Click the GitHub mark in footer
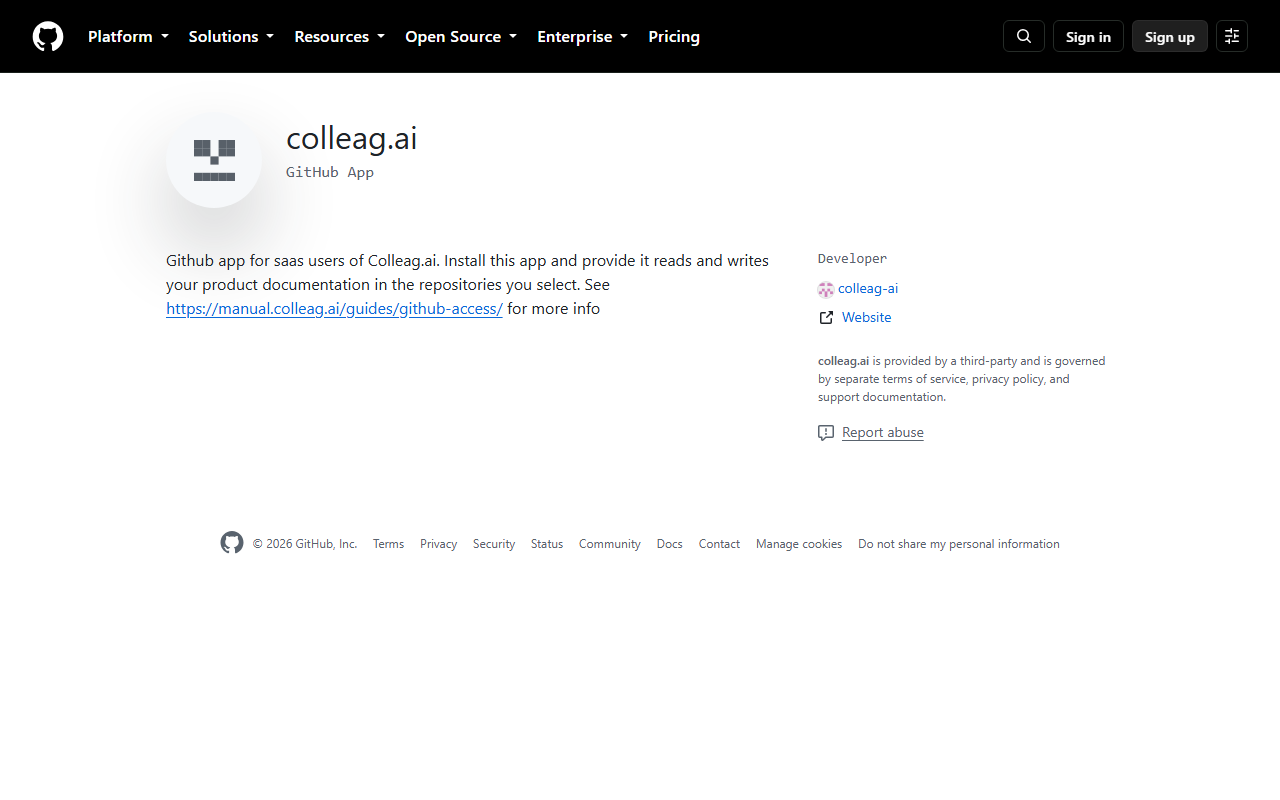This screenshot has width=1280, height=800. pos(232,543)
